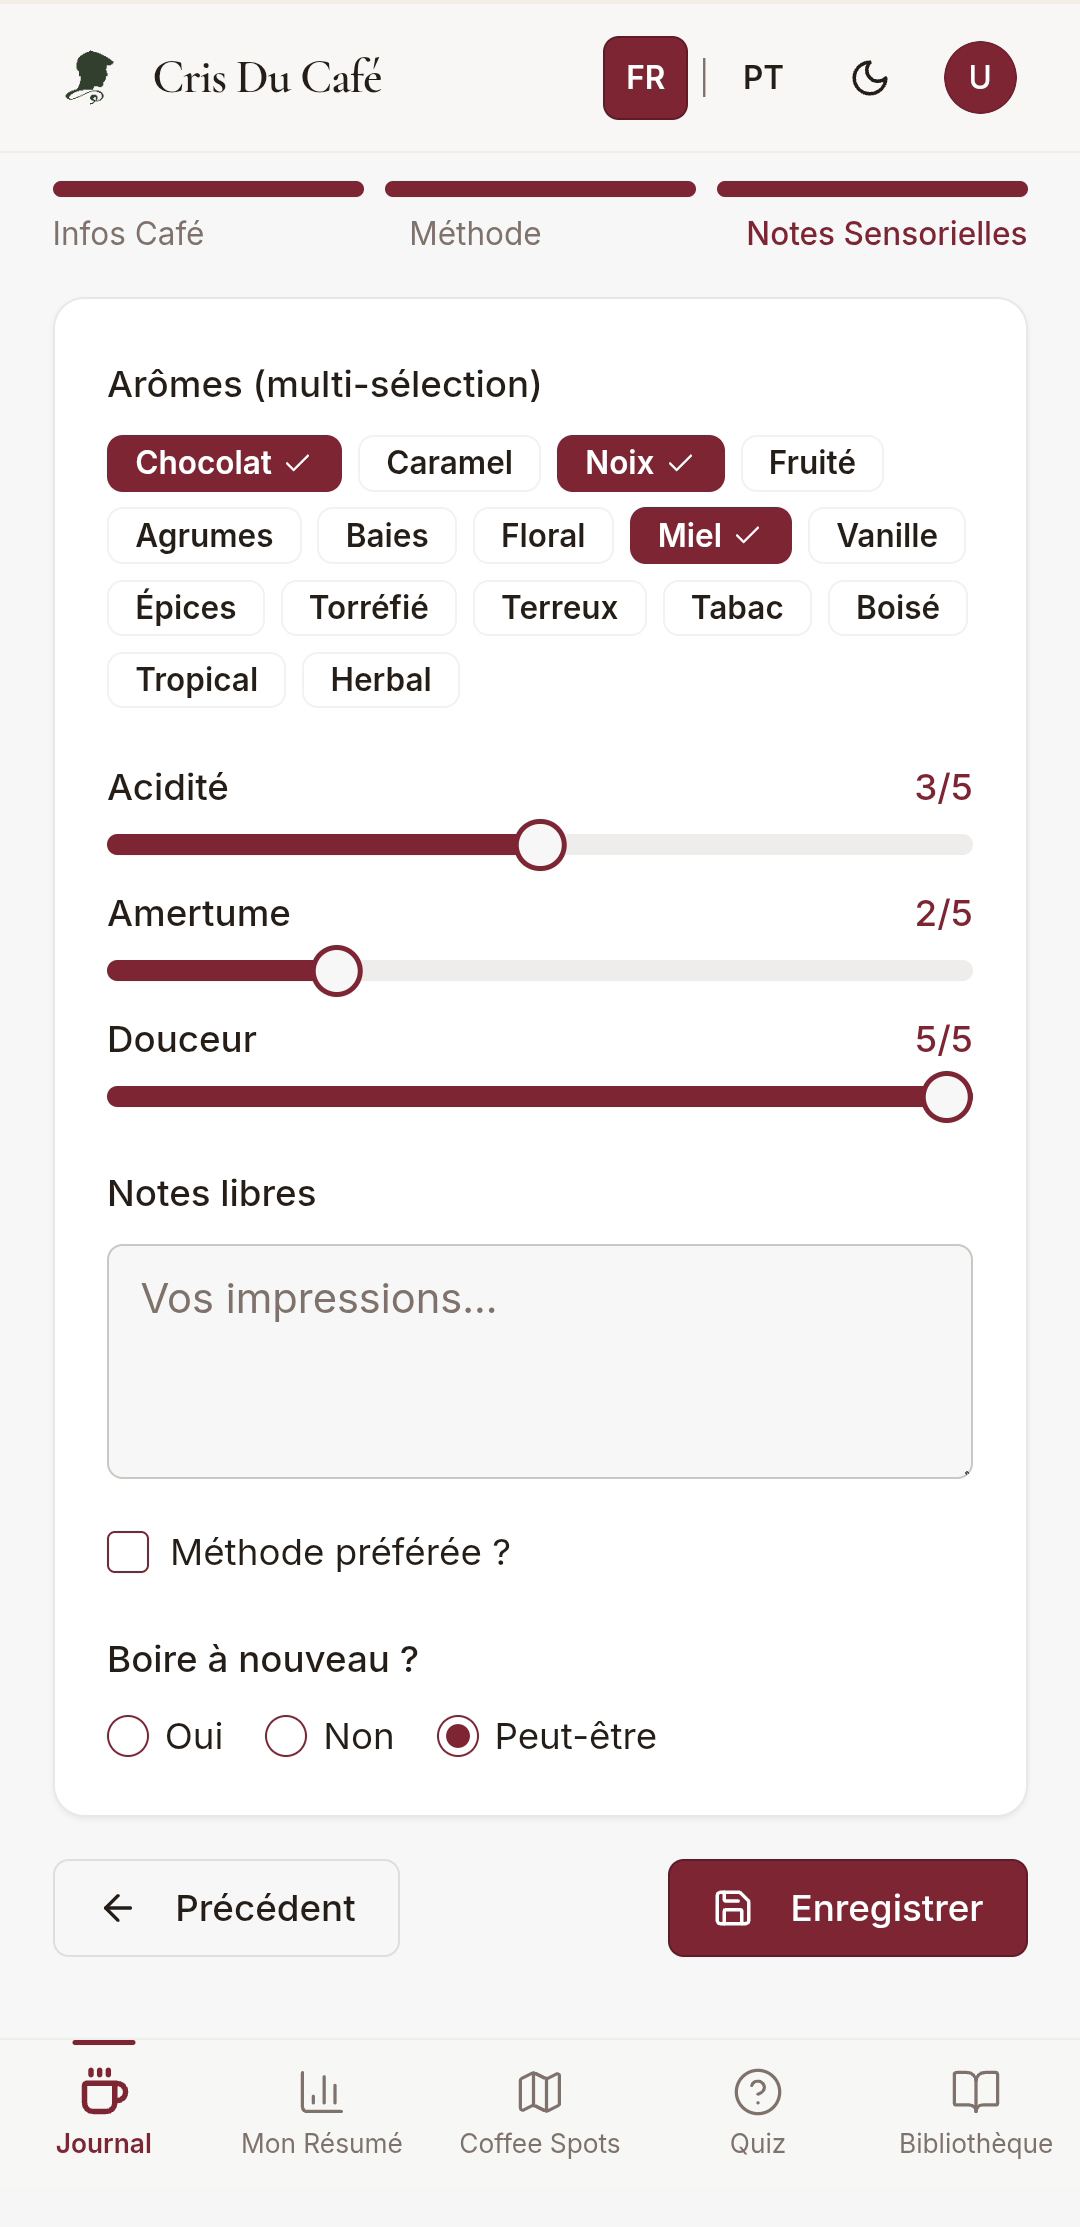Screen dimensions: 1080x2227
Task: Deselect the Chocolat aroma chip
Action: coord(224,463)
